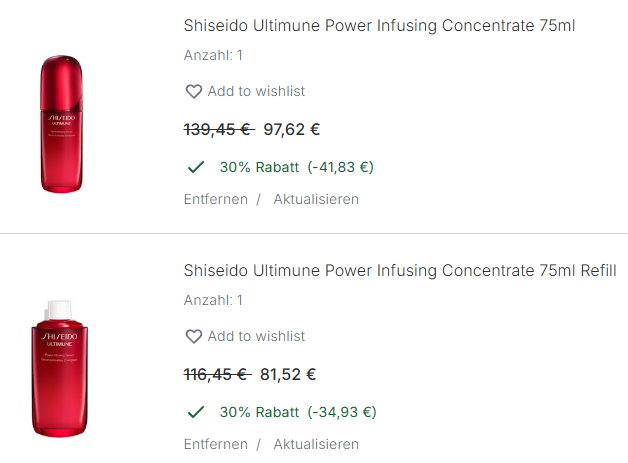This screenshot has width=628, height=463.
Task: Click the crossed-out price 116,45 €
Action: (x=216, y=375)
